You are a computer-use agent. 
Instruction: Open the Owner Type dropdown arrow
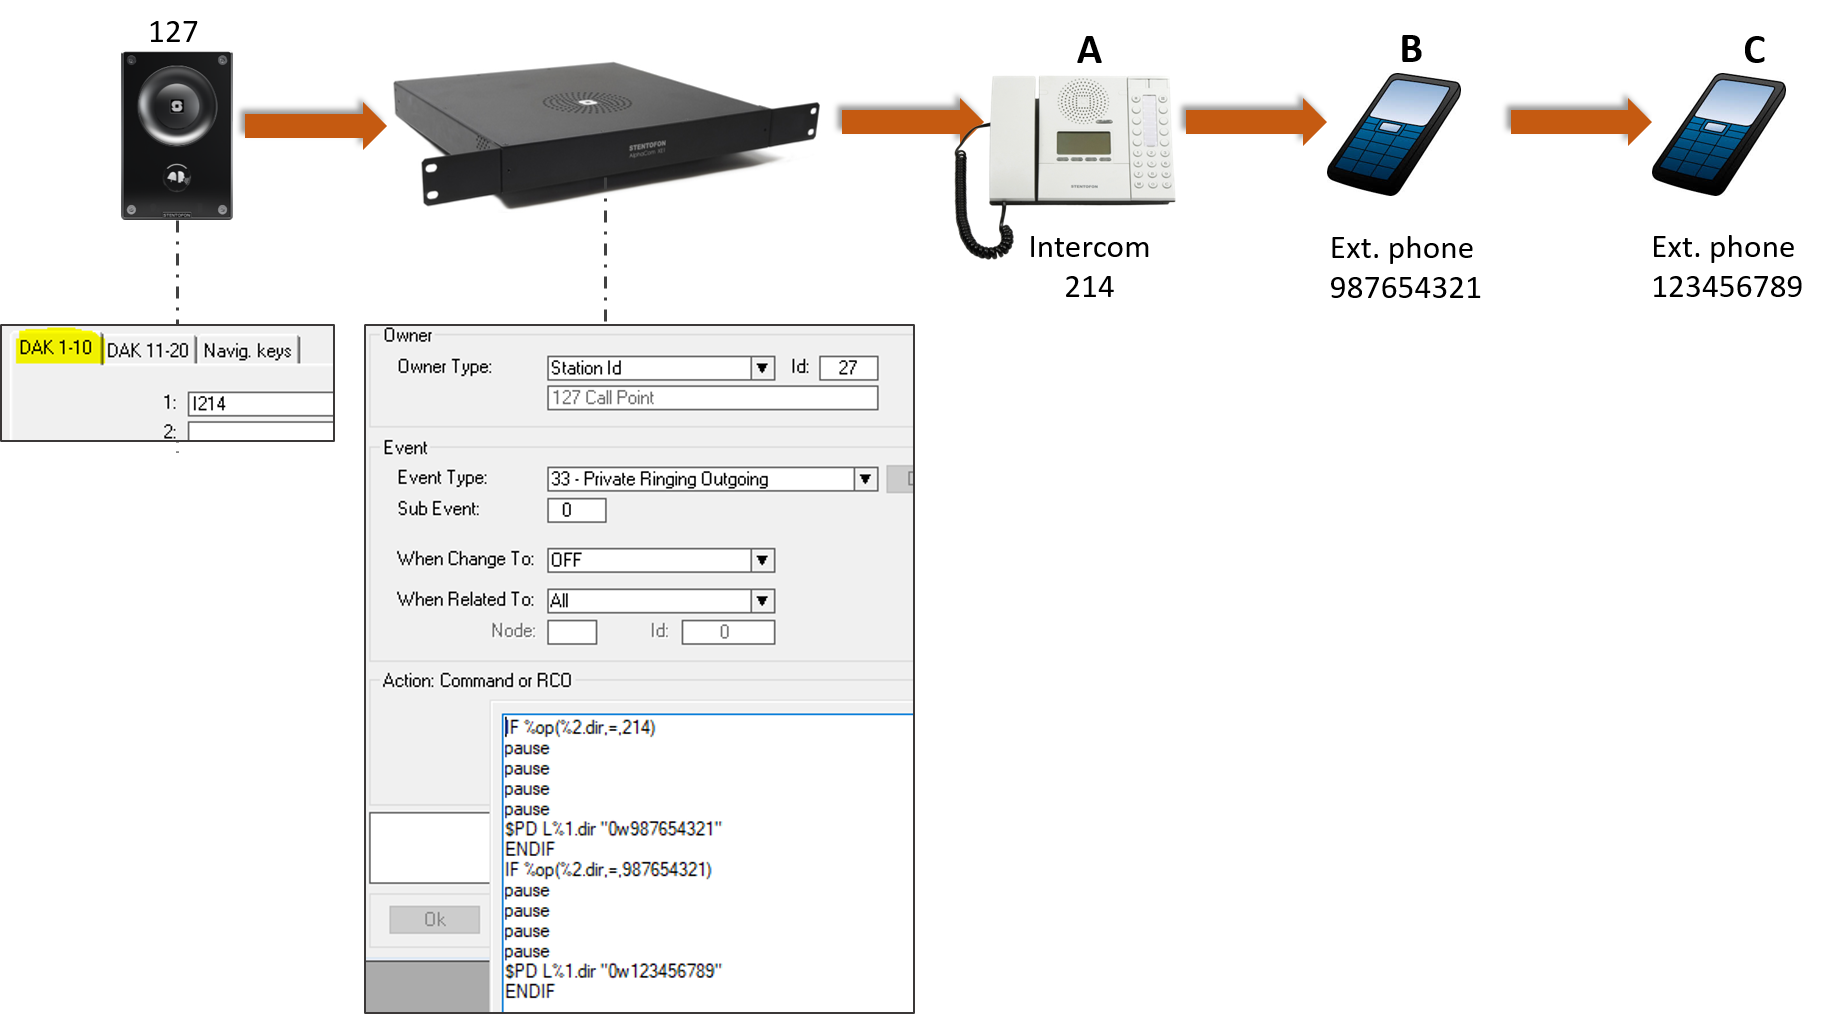point(763,368)
